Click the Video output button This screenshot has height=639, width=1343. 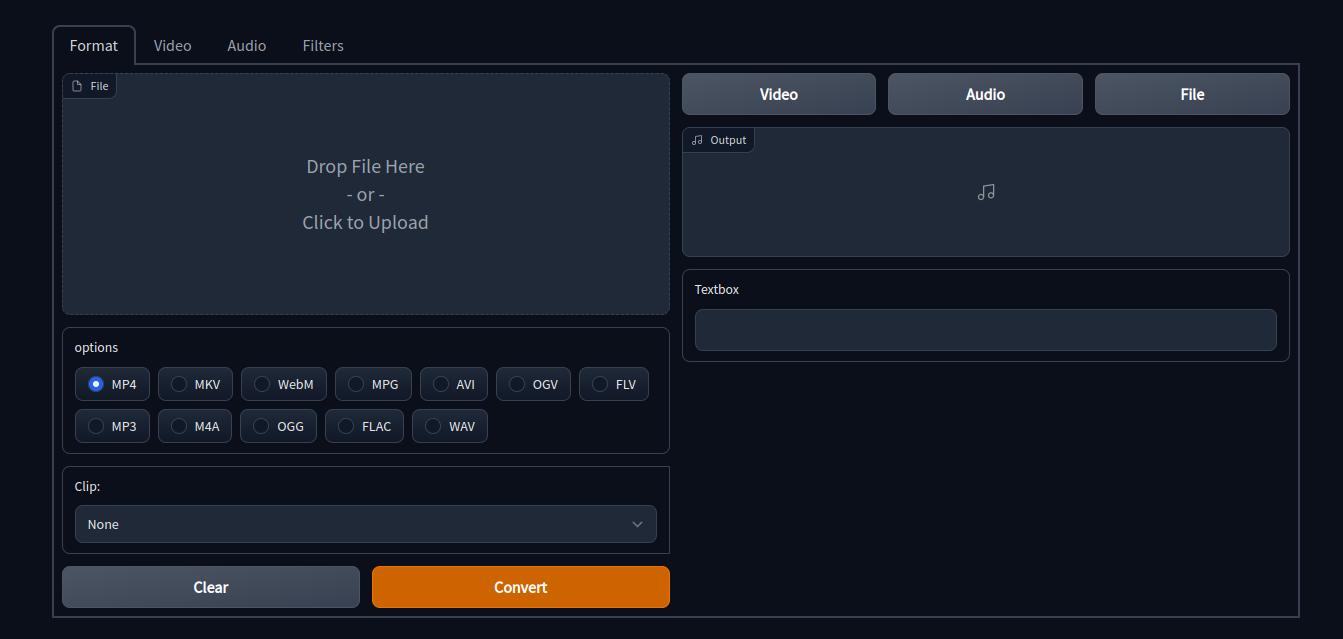778,94
